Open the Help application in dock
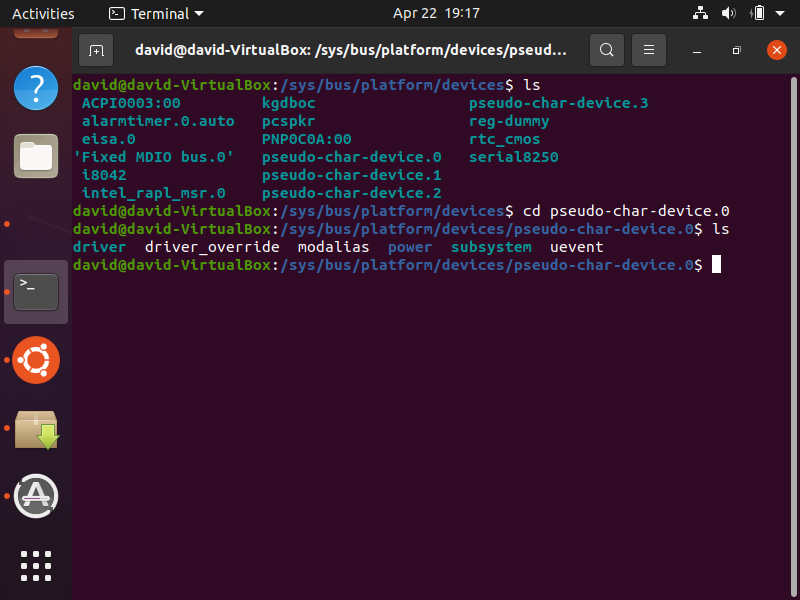This screenshot has height=600, width=800. click(x=36, y=88)
